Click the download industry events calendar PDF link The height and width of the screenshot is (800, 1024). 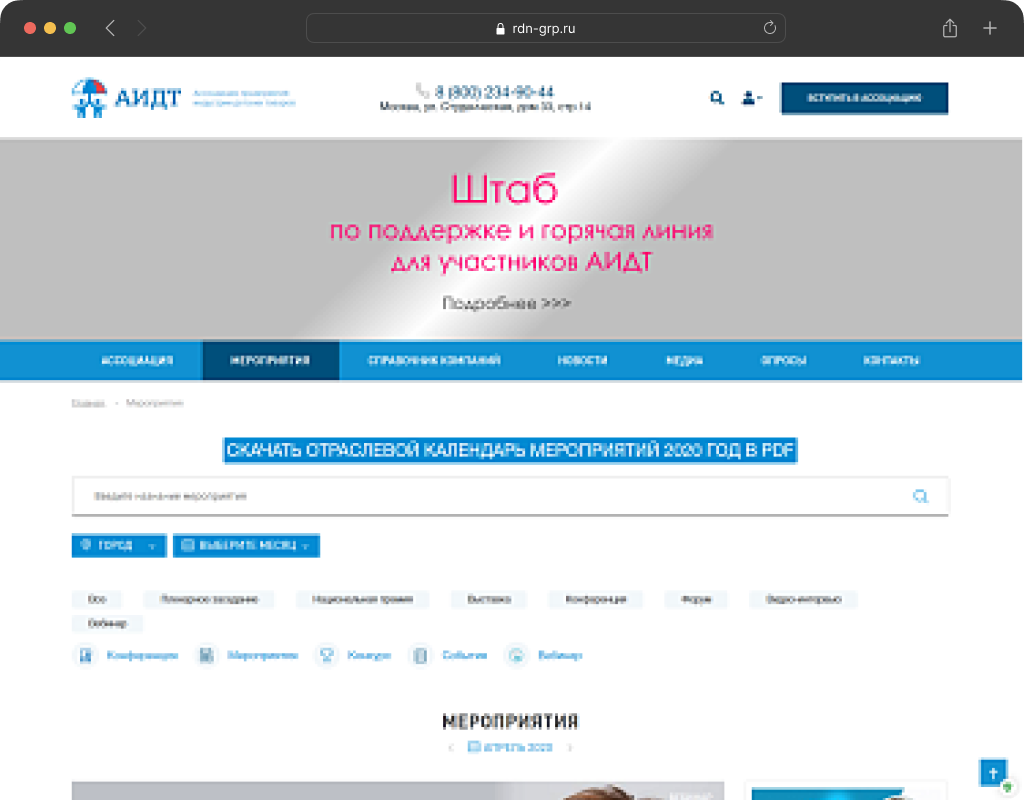click(x=510, y=451)
